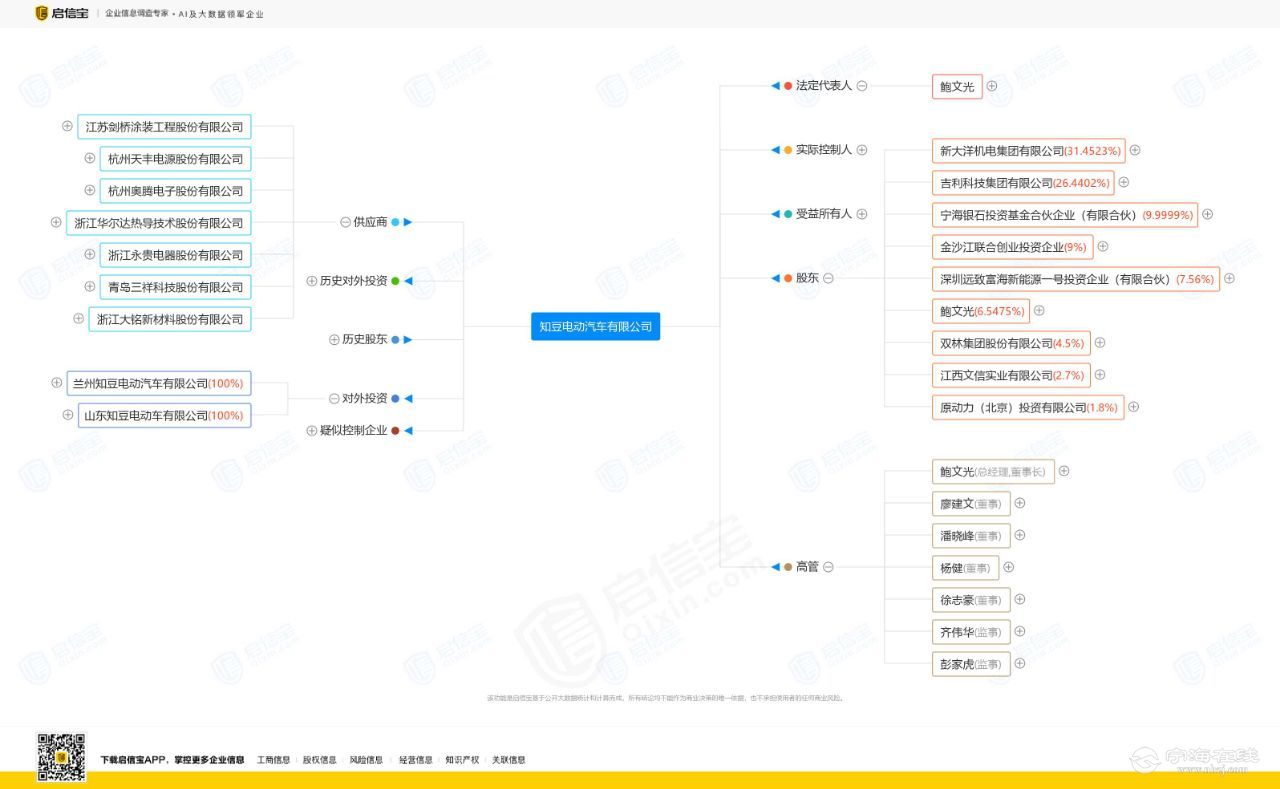Open the 关联信息 footer tab

[x=508, y=760]
